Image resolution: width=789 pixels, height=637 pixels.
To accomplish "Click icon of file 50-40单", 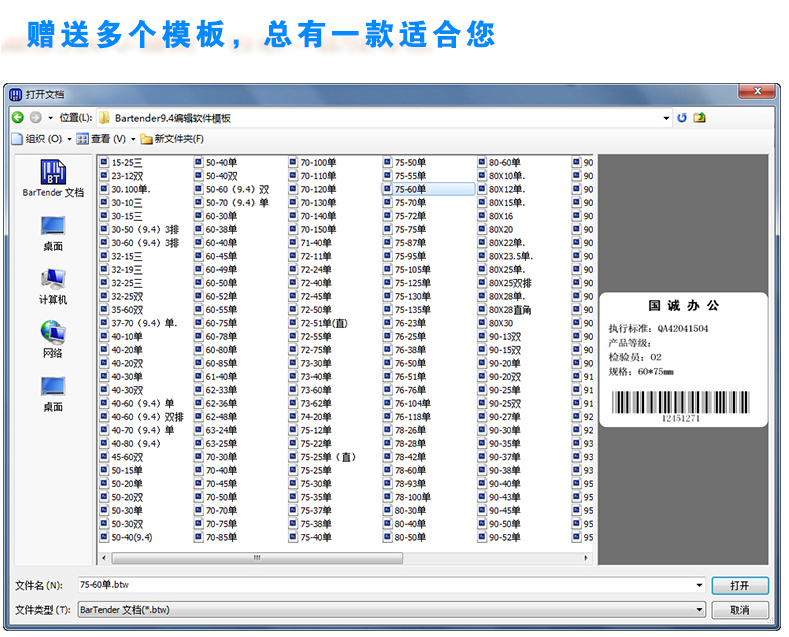I will pos(198,162).
